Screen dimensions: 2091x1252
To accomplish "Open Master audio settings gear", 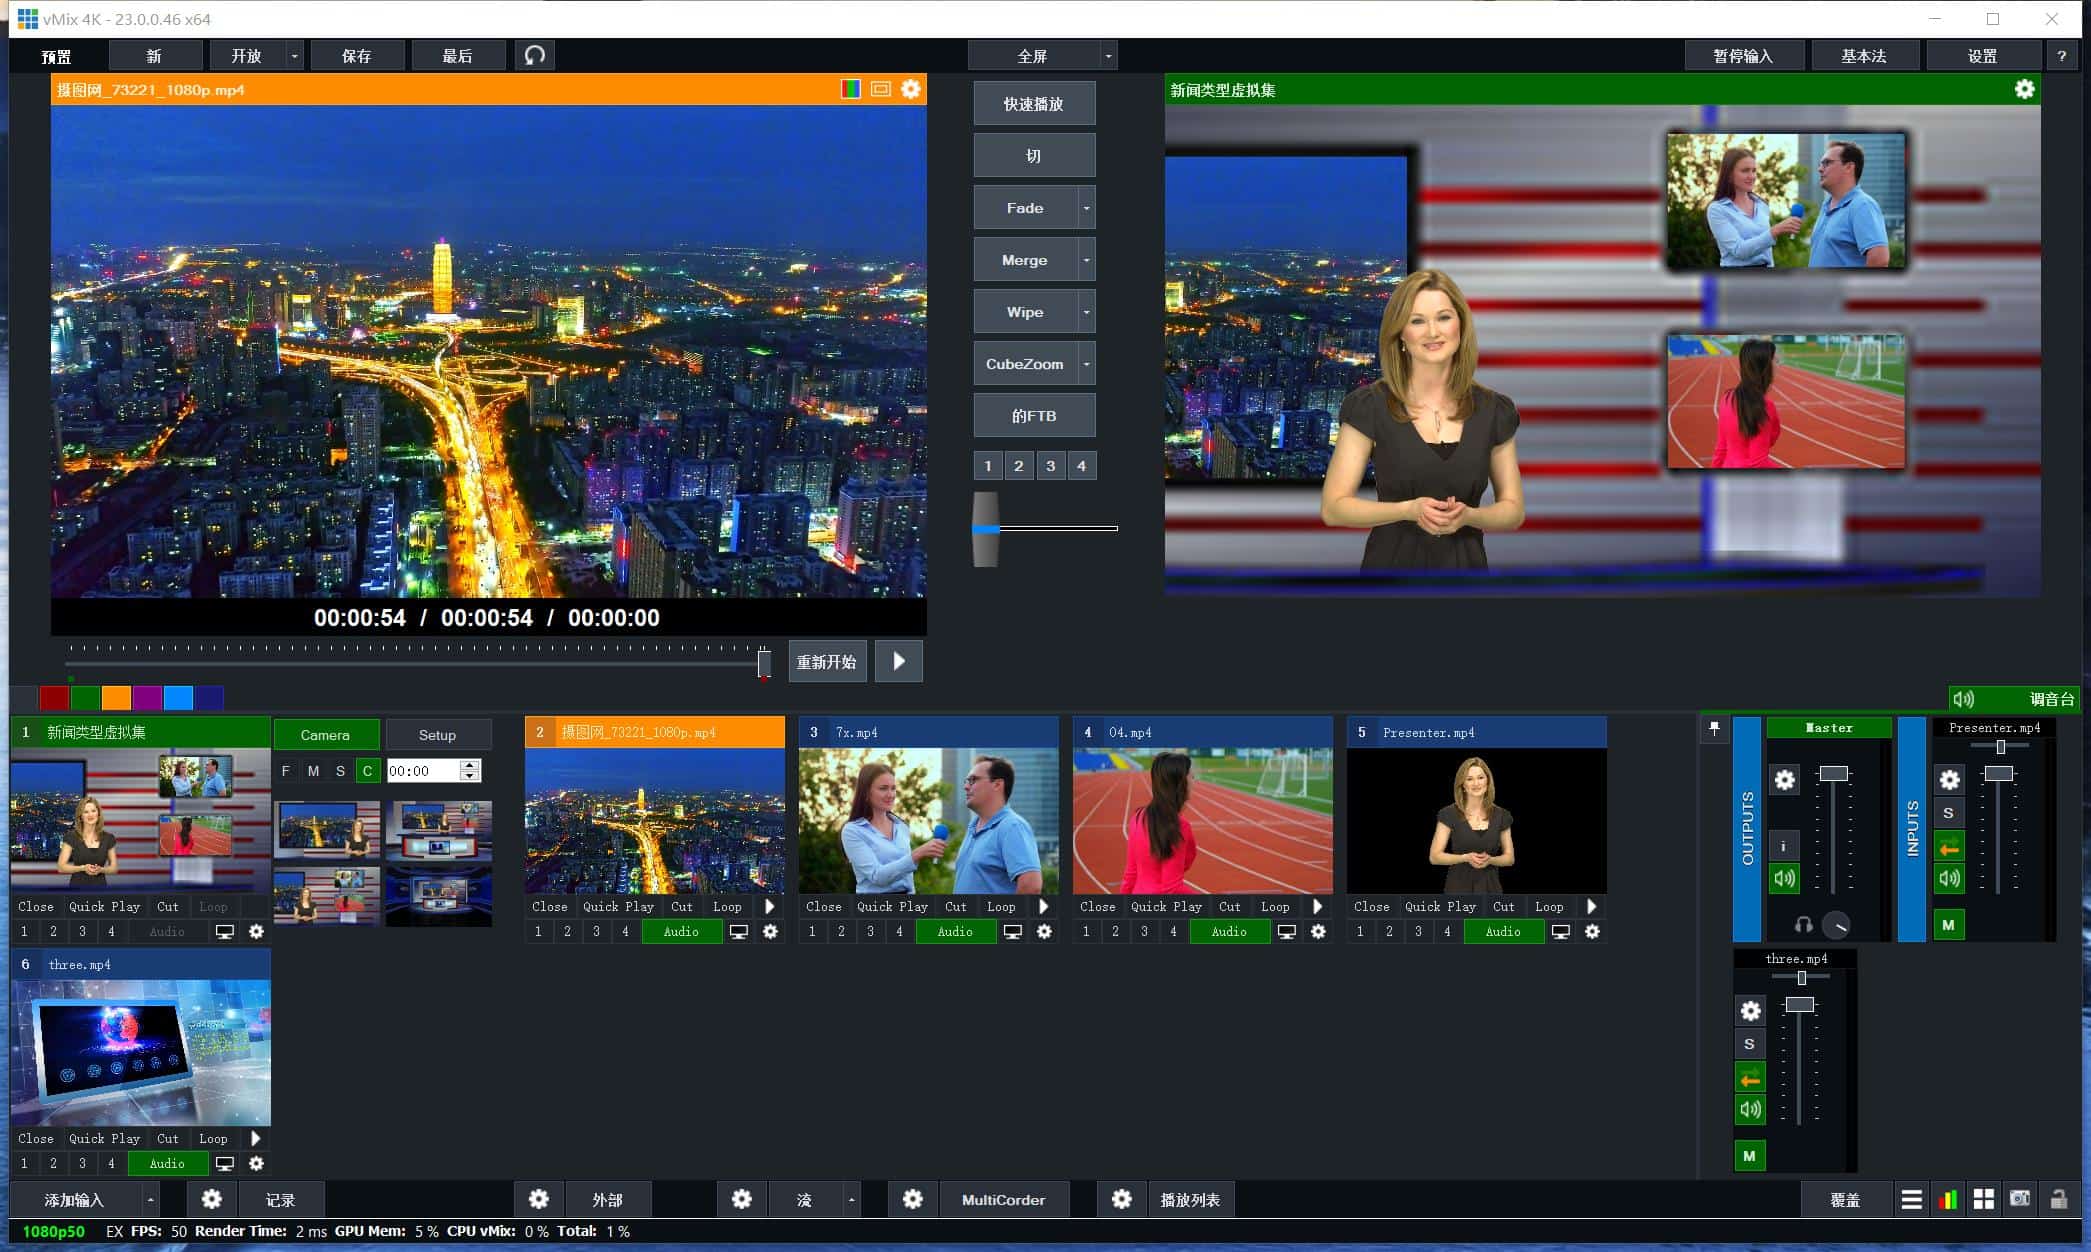I will [x=1785, y=780].
